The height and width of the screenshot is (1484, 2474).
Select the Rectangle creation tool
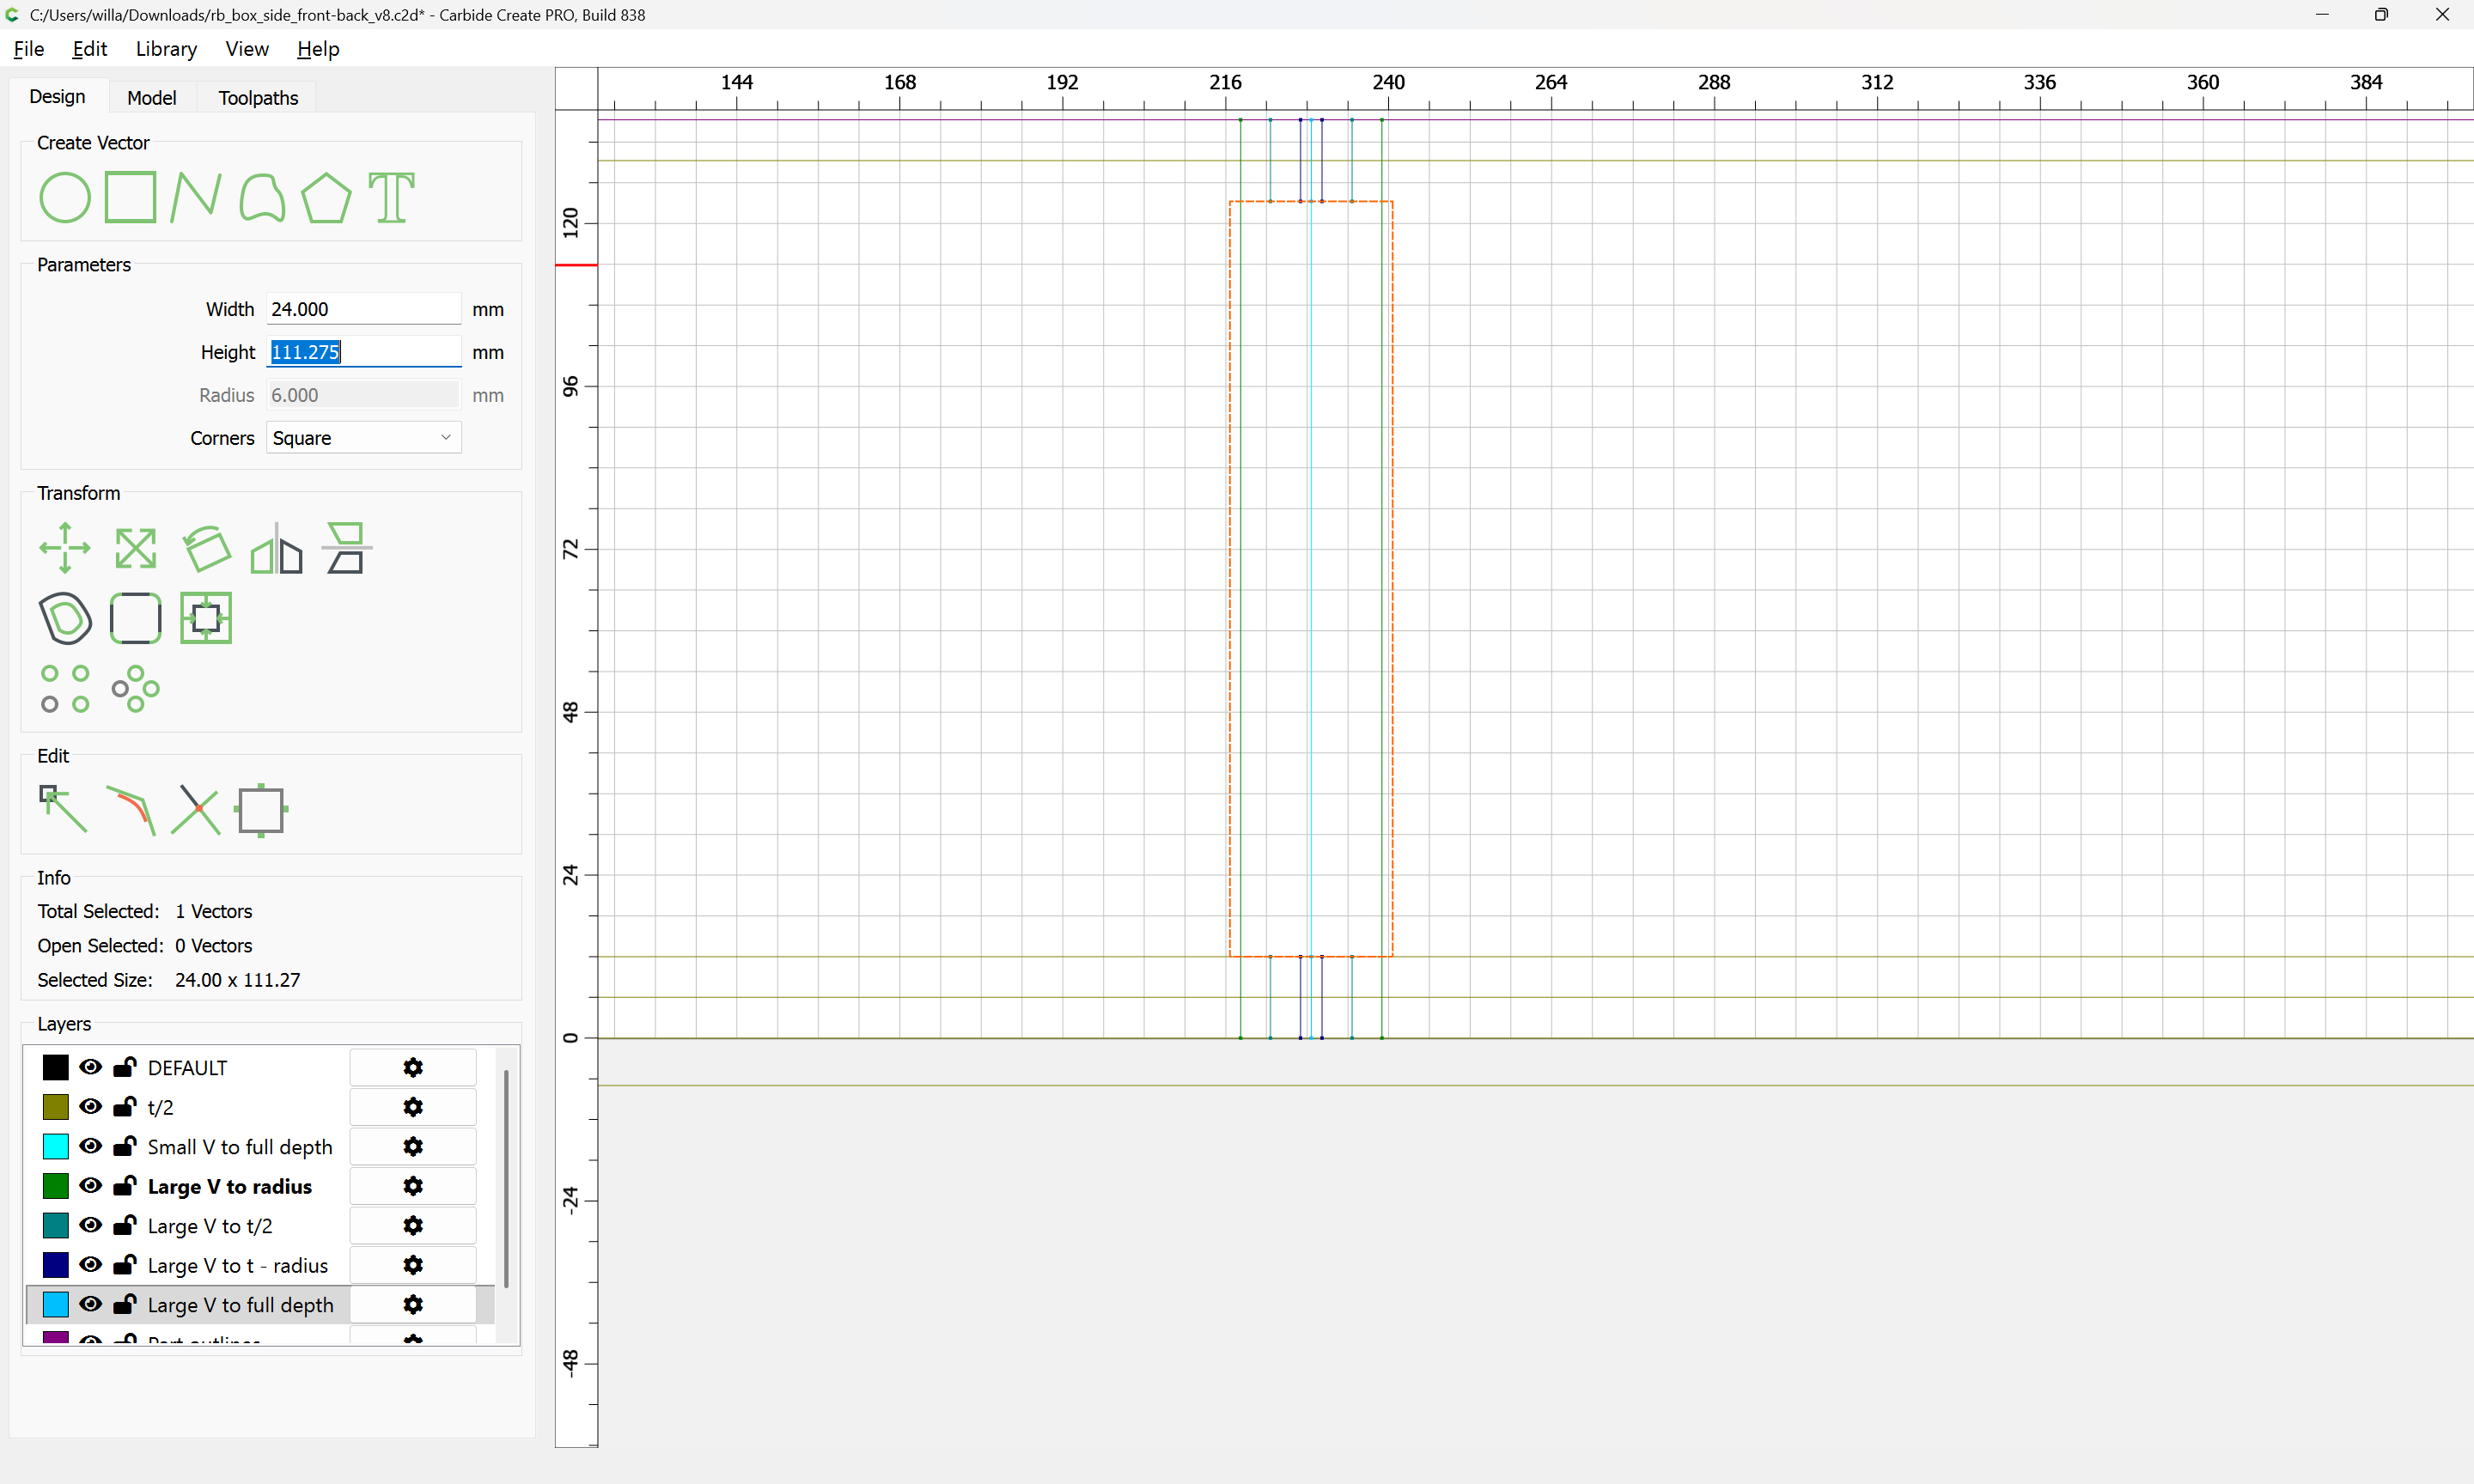130,197
